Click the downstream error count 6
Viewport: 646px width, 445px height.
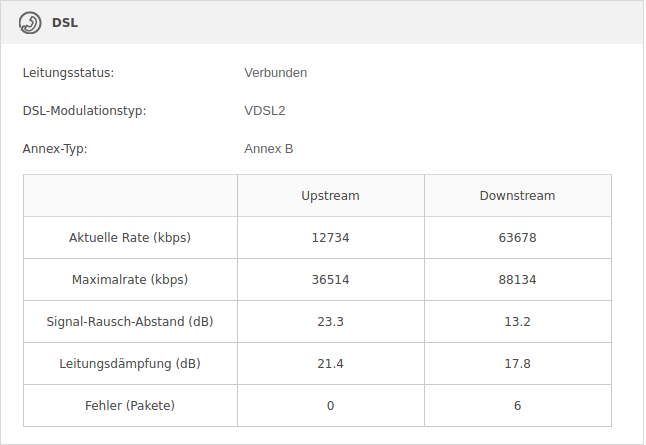tap(517, 406)
